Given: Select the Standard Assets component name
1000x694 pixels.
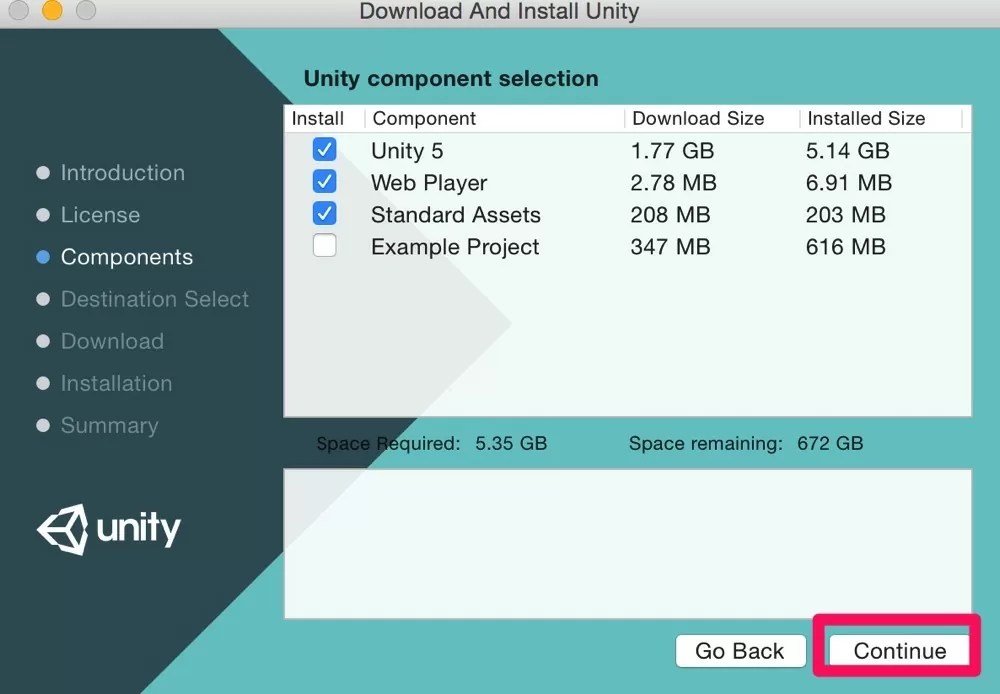Looking at the screenshot, I should 455,215.
